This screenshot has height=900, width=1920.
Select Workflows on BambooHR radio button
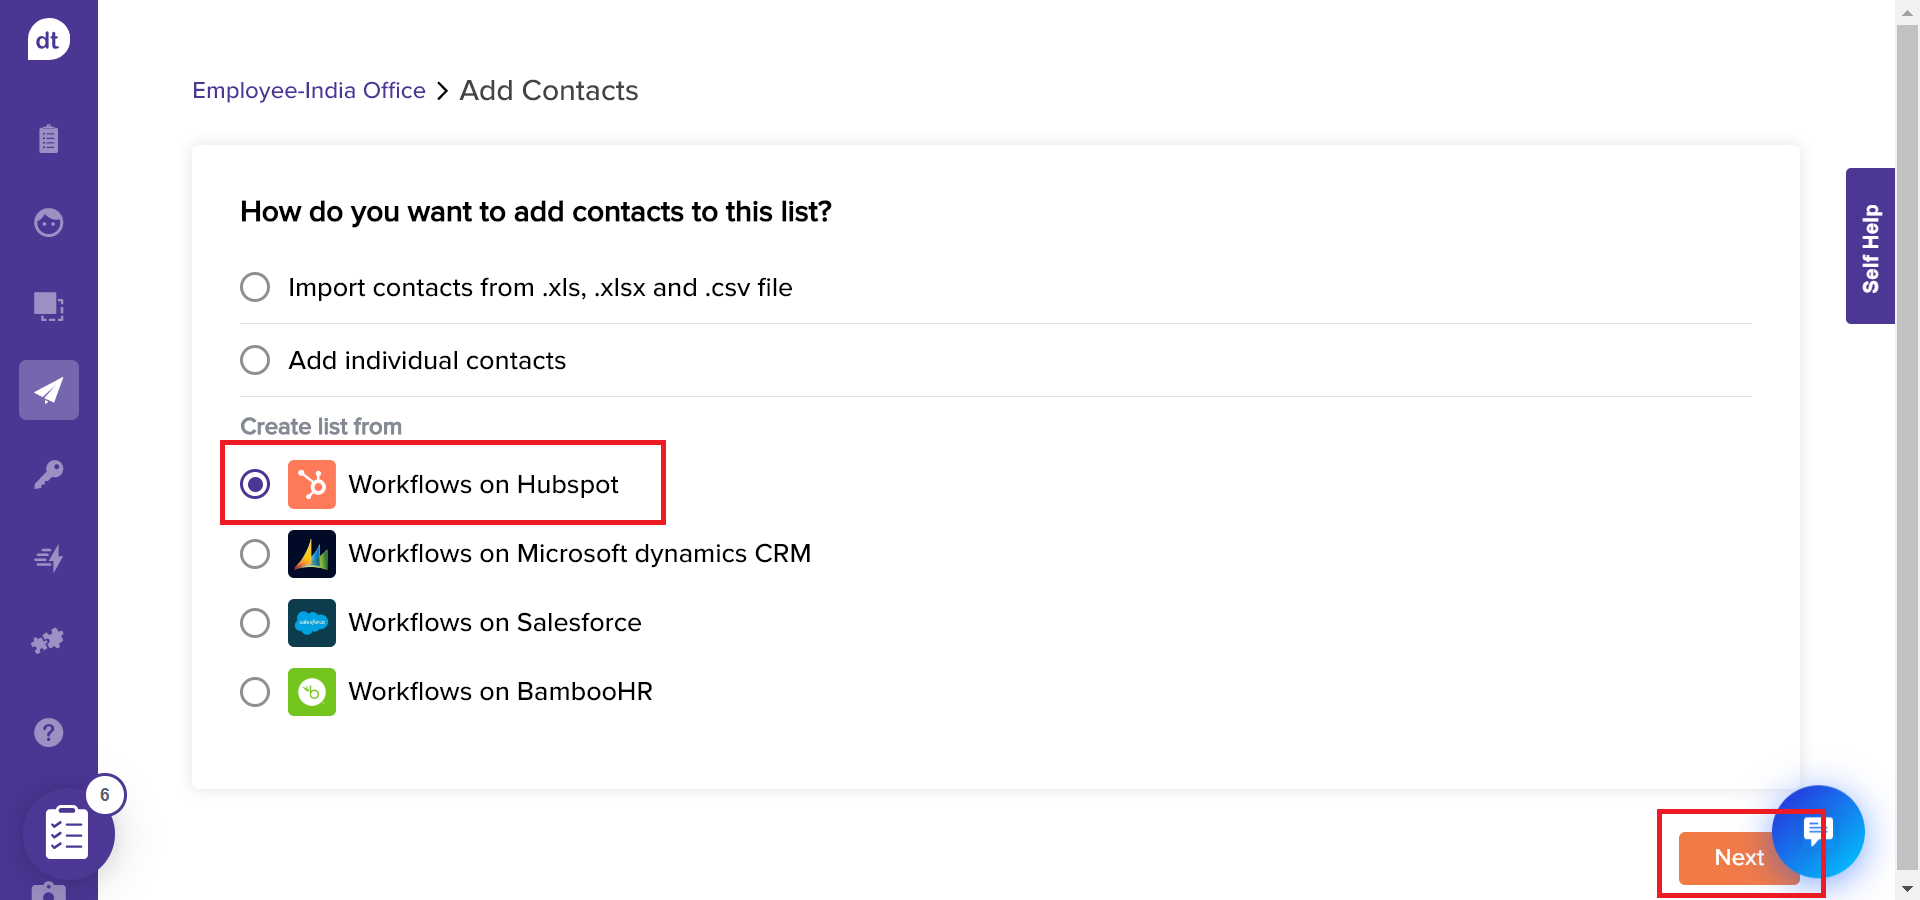[x=255, y=692]
